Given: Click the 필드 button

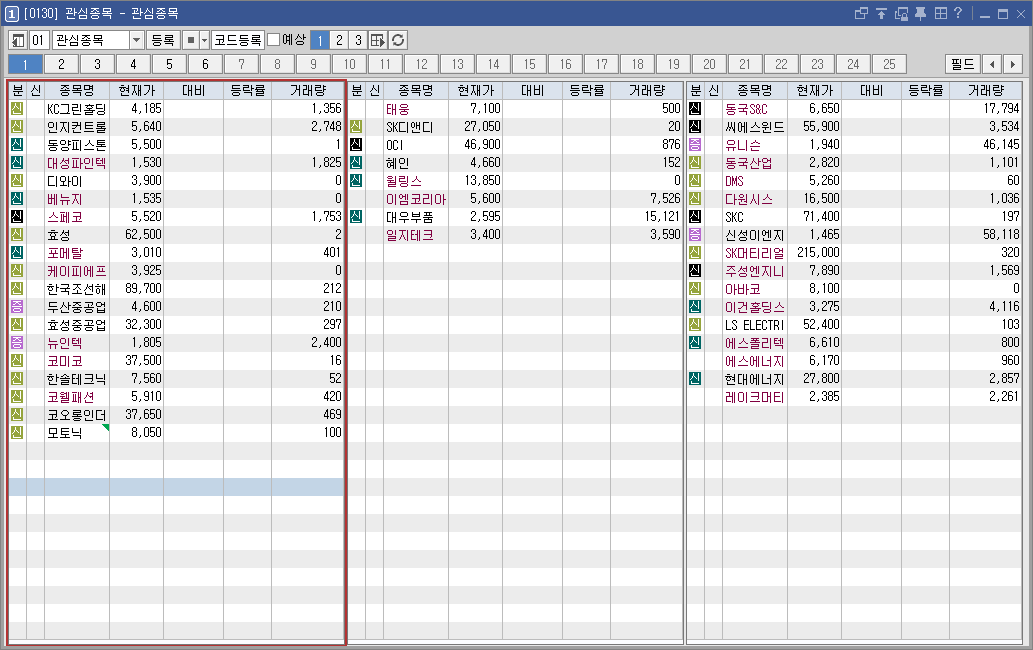Looking at the screenshot, I should click(x=963, y=64).
